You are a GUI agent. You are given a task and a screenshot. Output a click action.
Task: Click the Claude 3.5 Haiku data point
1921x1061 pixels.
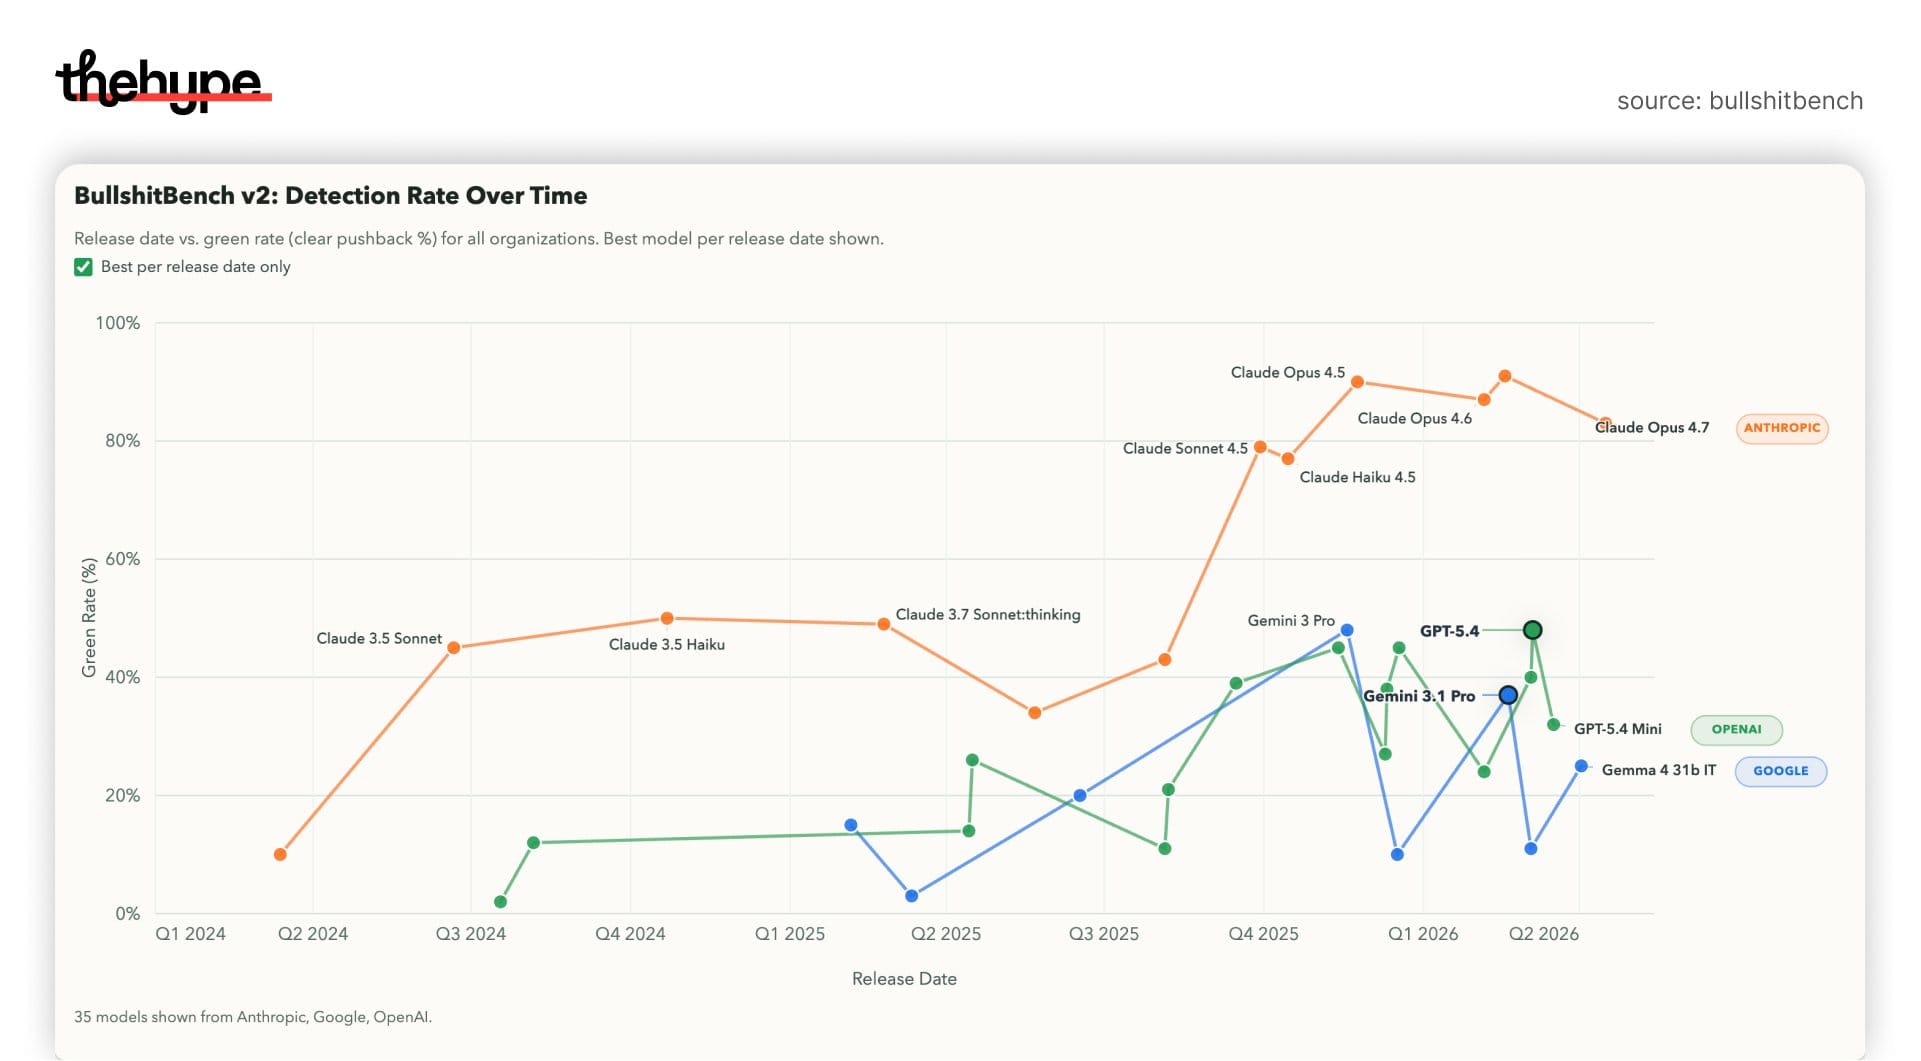[x=667, y=619]
